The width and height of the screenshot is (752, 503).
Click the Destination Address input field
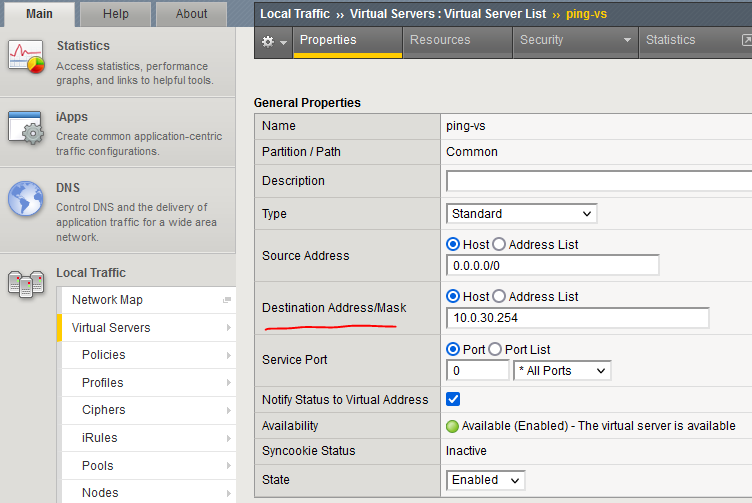coord(577,318)
